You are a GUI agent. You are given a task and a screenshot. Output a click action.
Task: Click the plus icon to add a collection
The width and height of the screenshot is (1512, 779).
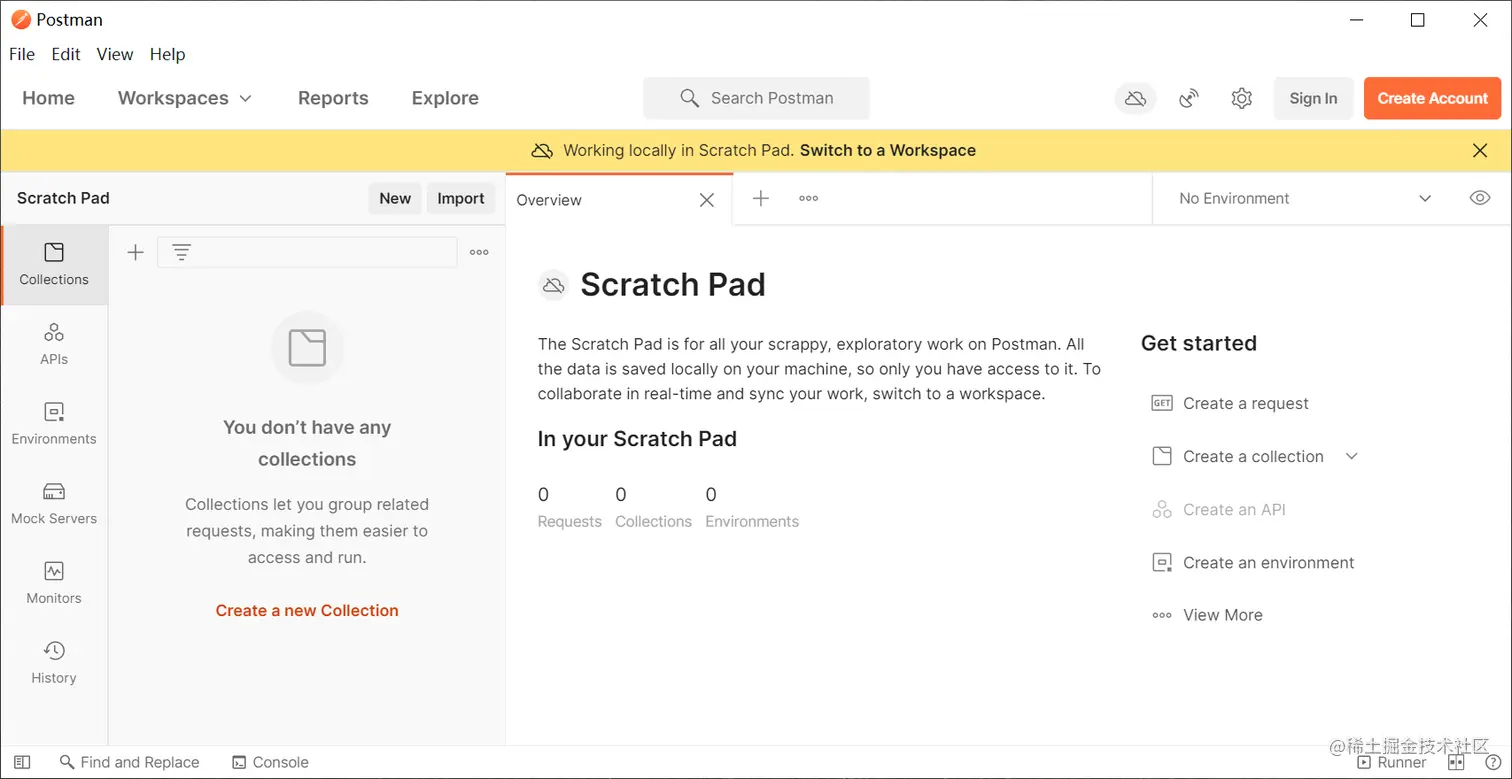coord(136,252)
